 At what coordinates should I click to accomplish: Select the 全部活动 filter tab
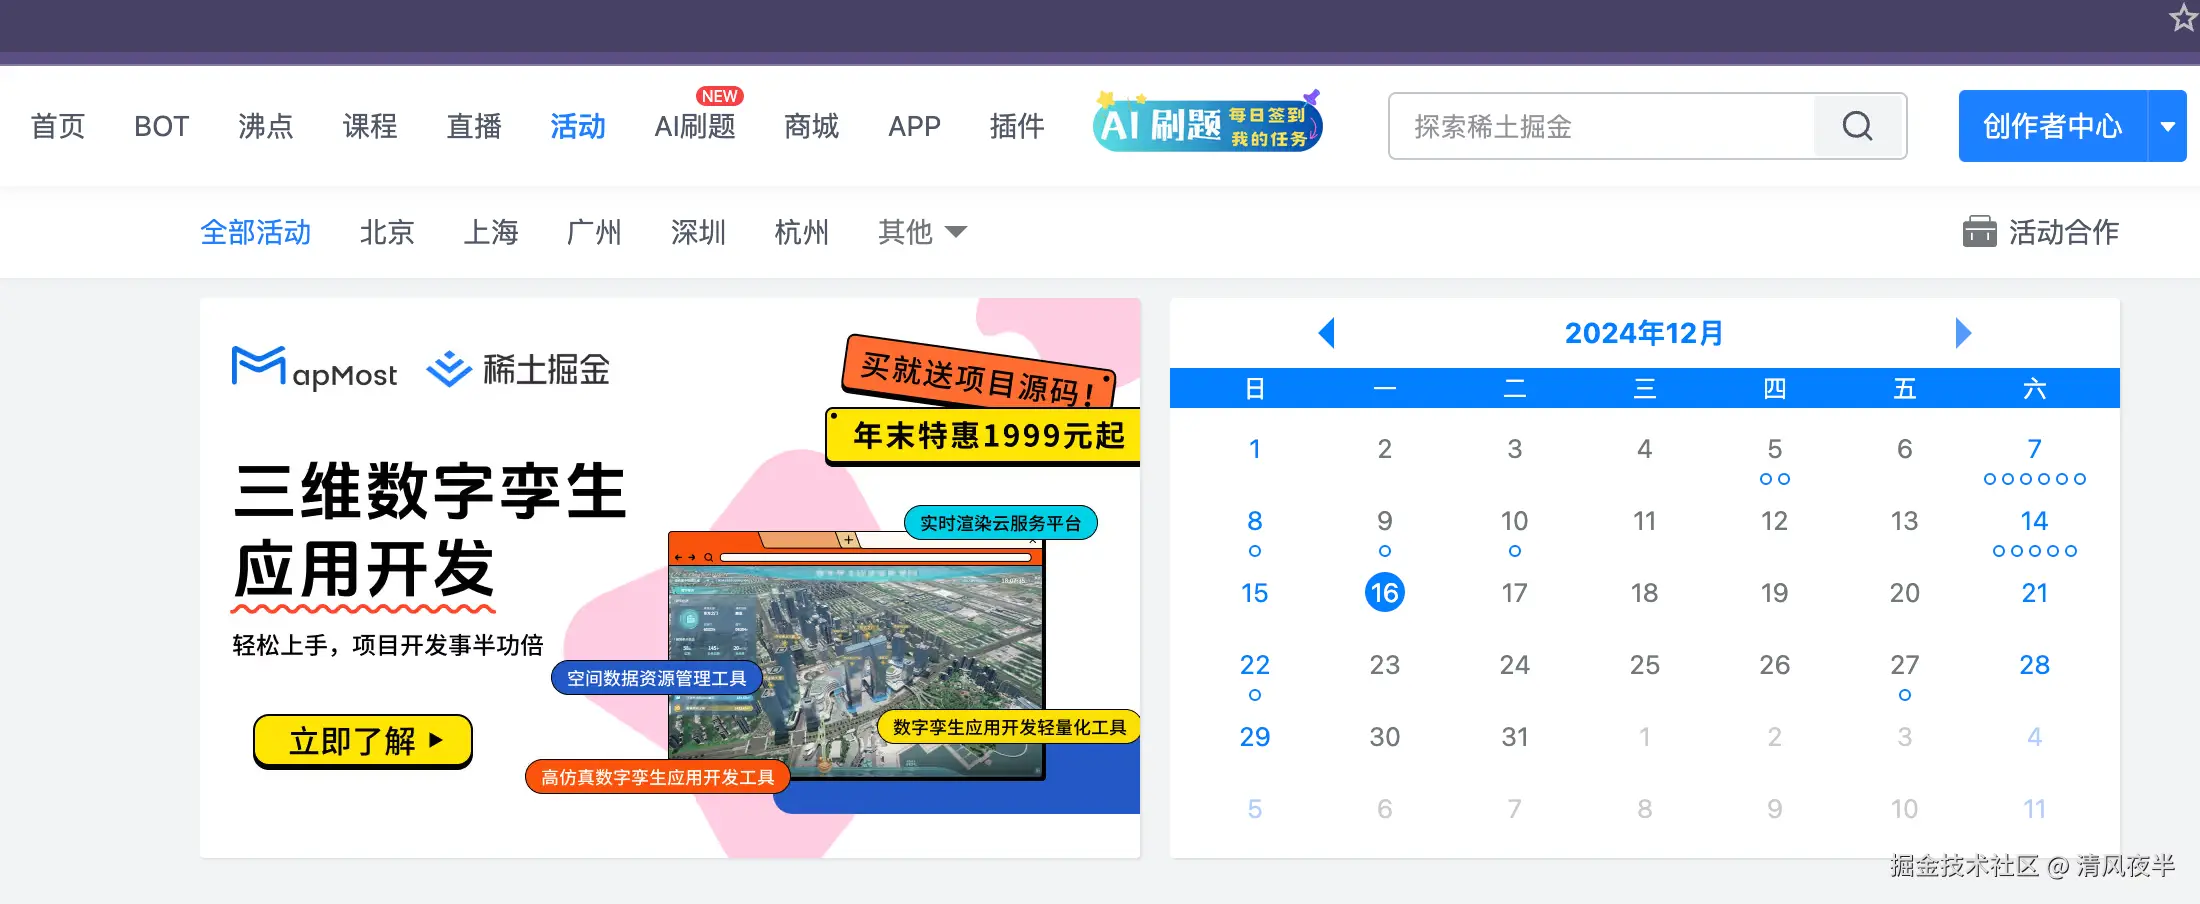[x=256, y=232]
